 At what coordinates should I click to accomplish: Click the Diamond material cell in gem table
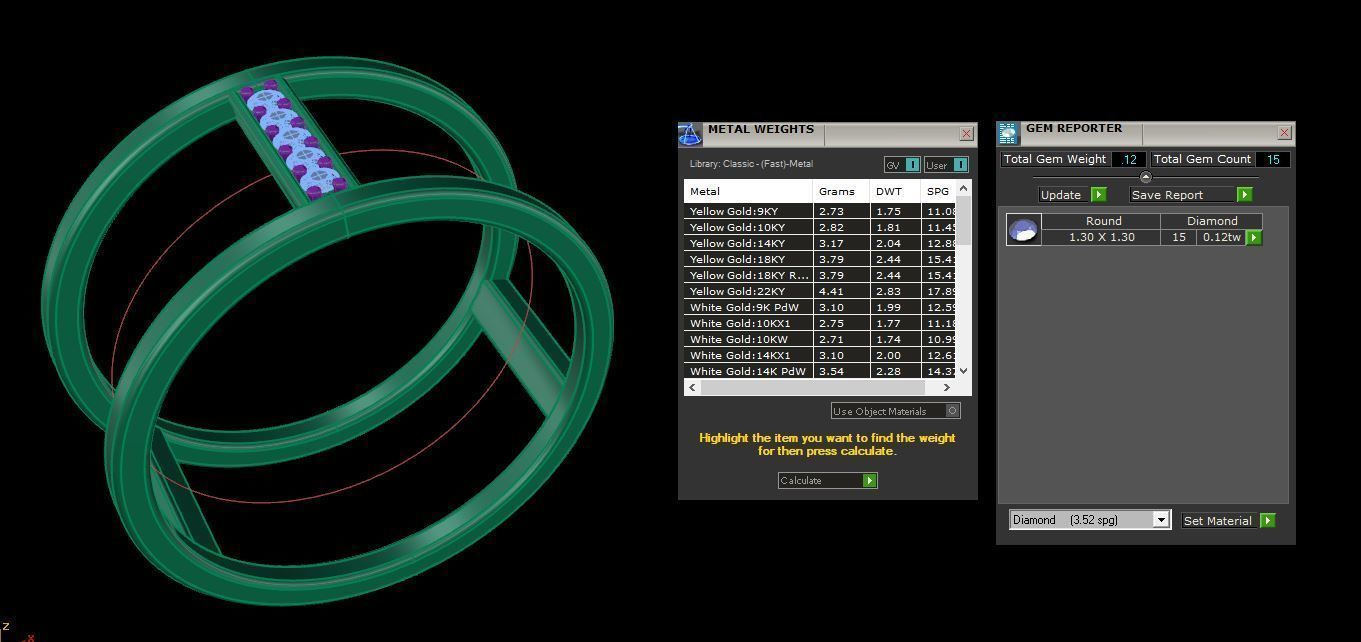point(1212,221)
